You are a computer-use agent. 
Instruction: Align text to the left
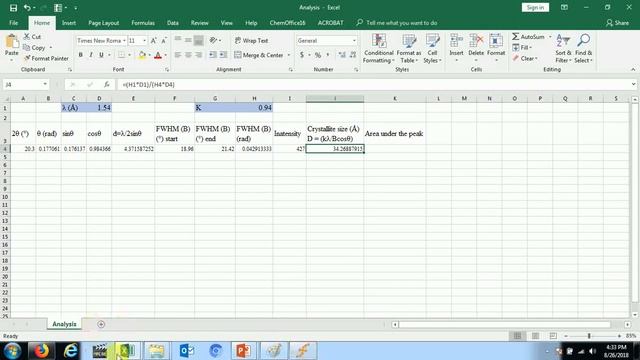[x=178, y=55]
